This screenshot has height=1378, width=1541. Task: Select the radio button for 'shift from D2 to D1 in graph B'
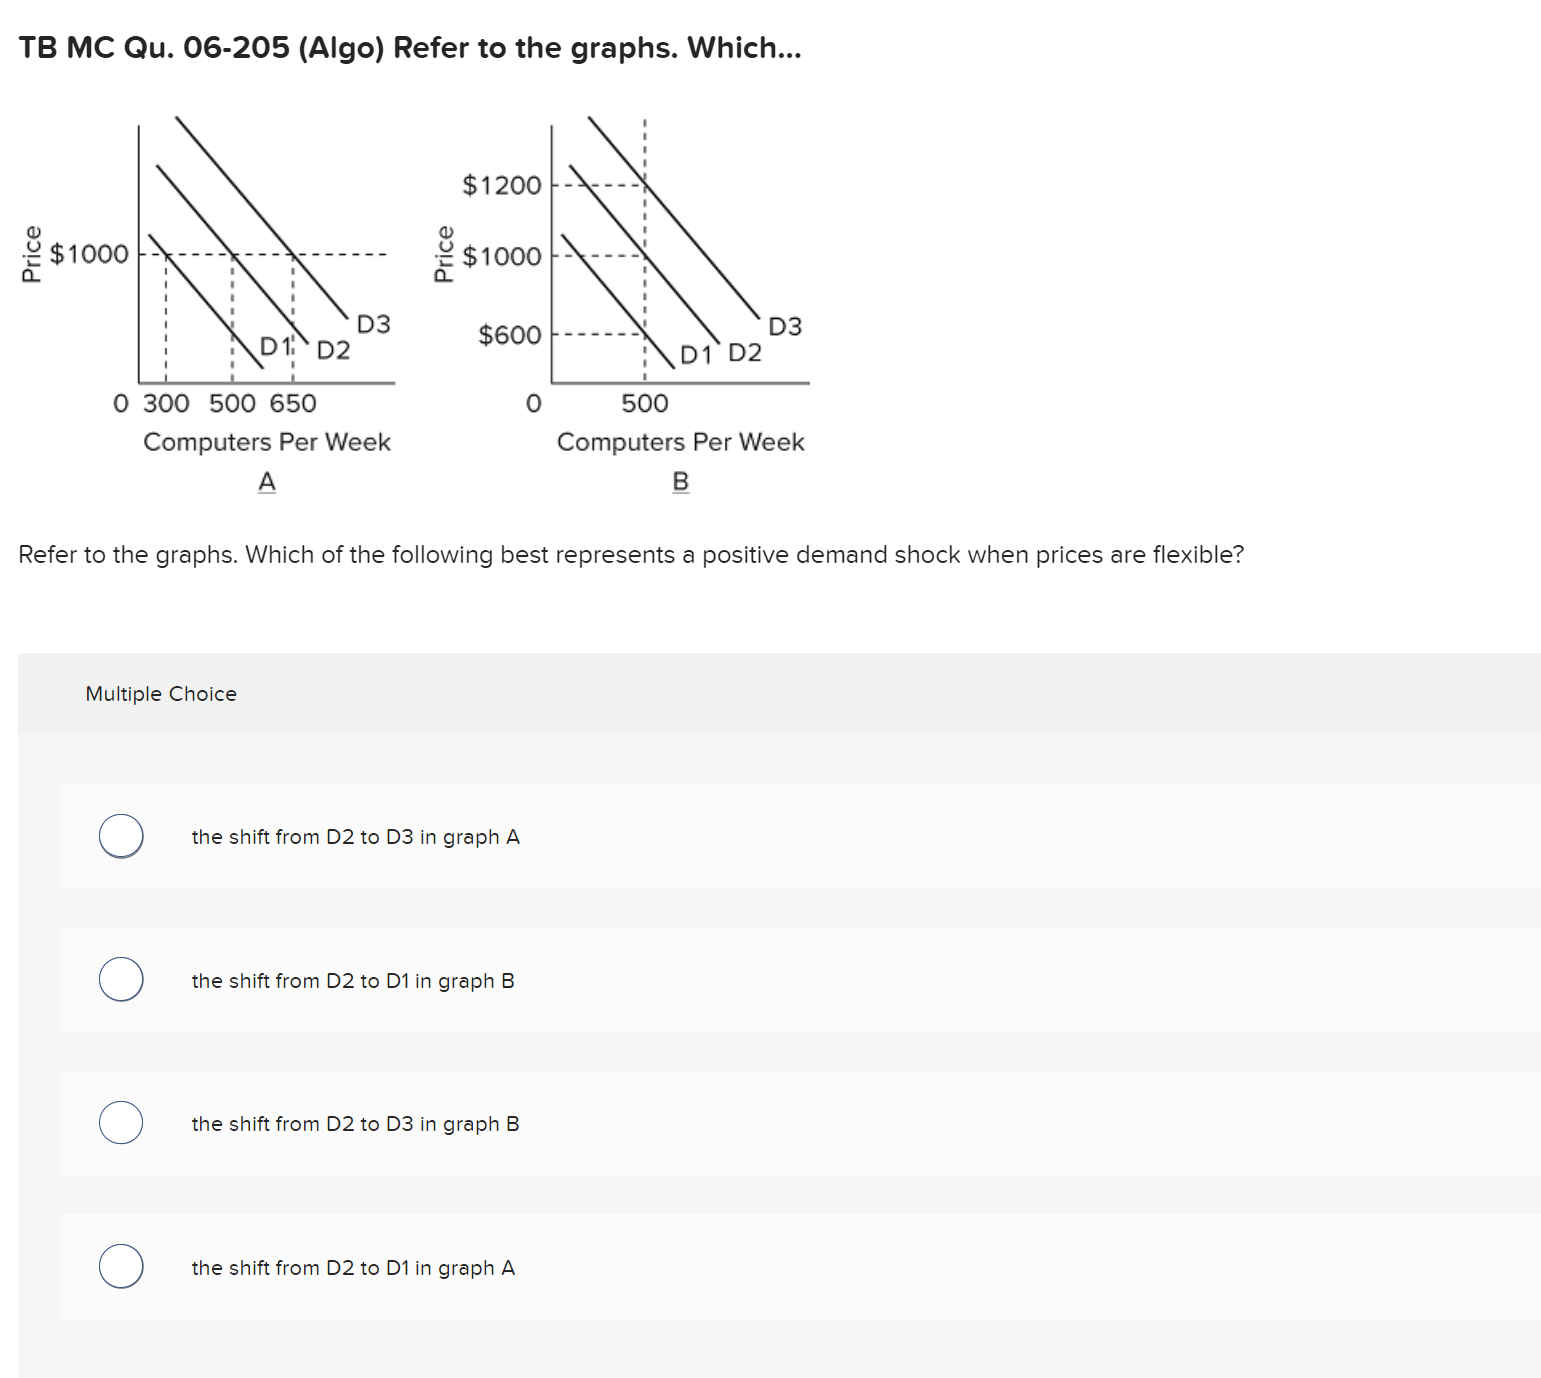click(x=120, y=981)
